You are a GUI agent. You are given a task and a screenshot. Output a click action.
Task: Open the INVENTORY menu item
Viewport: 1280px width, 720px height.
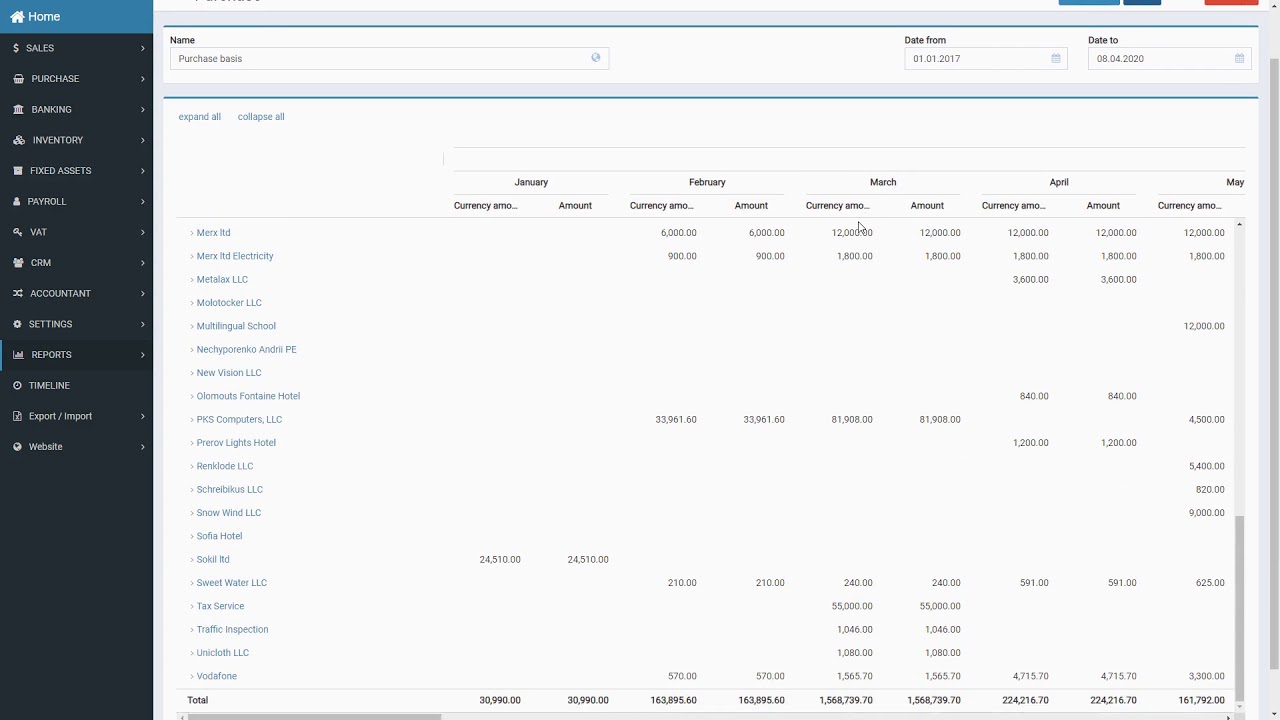pos(77,140)
